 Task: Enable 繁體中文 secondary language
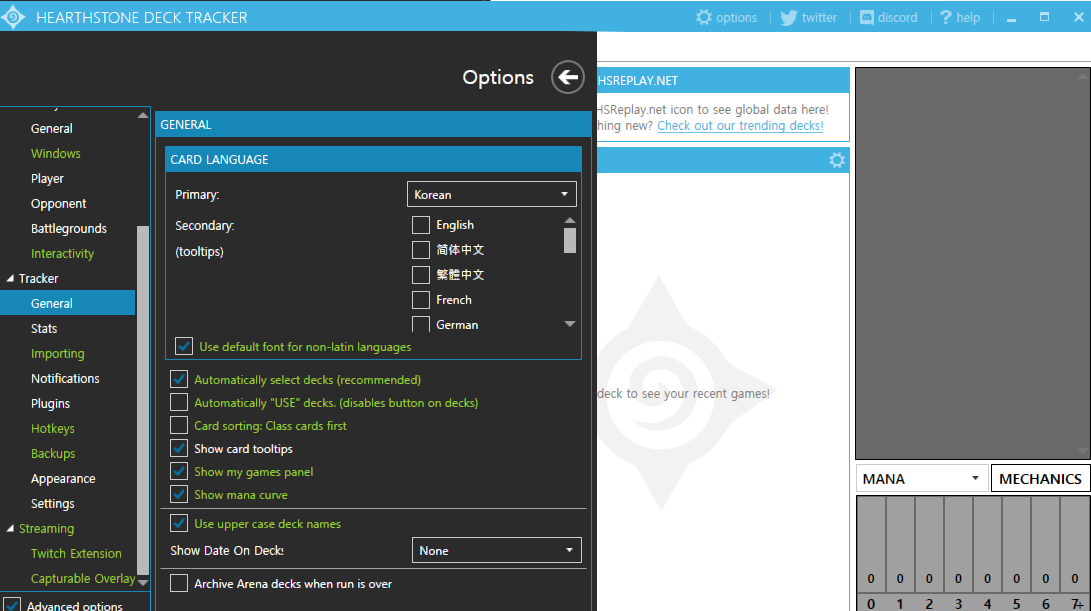click(x=420, y=275)
